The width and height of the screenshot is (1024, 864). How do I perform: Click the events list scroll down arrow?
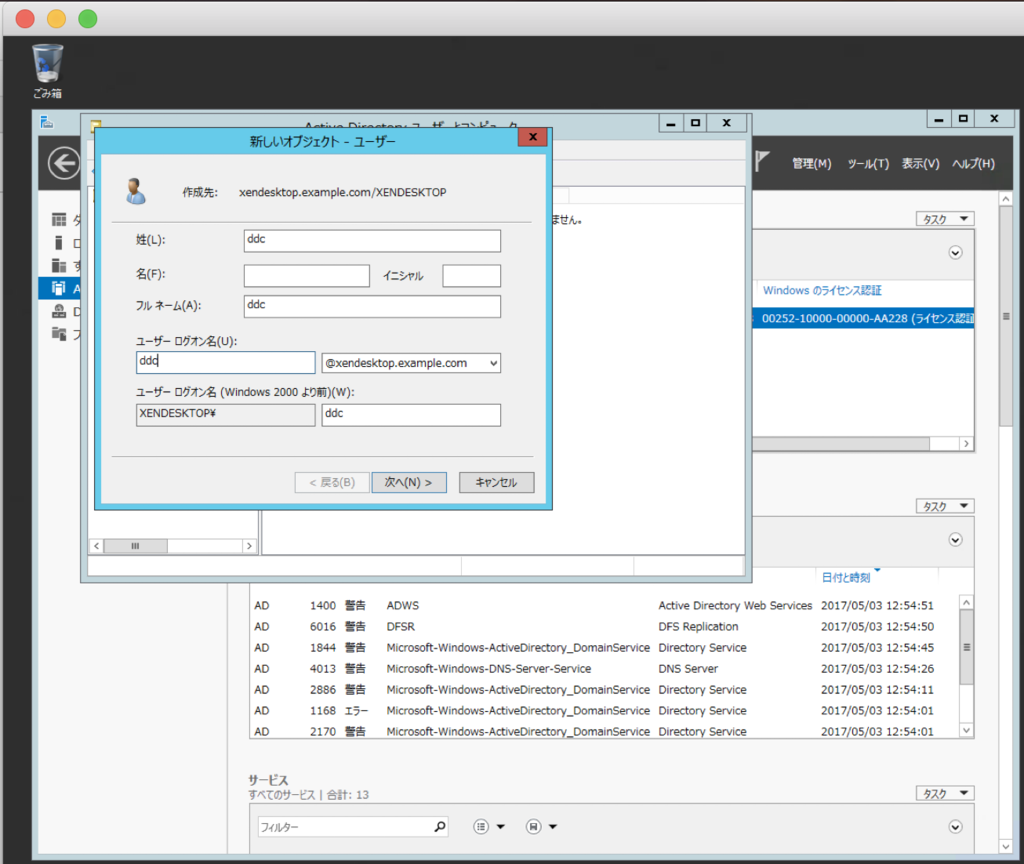coord(967,731)
